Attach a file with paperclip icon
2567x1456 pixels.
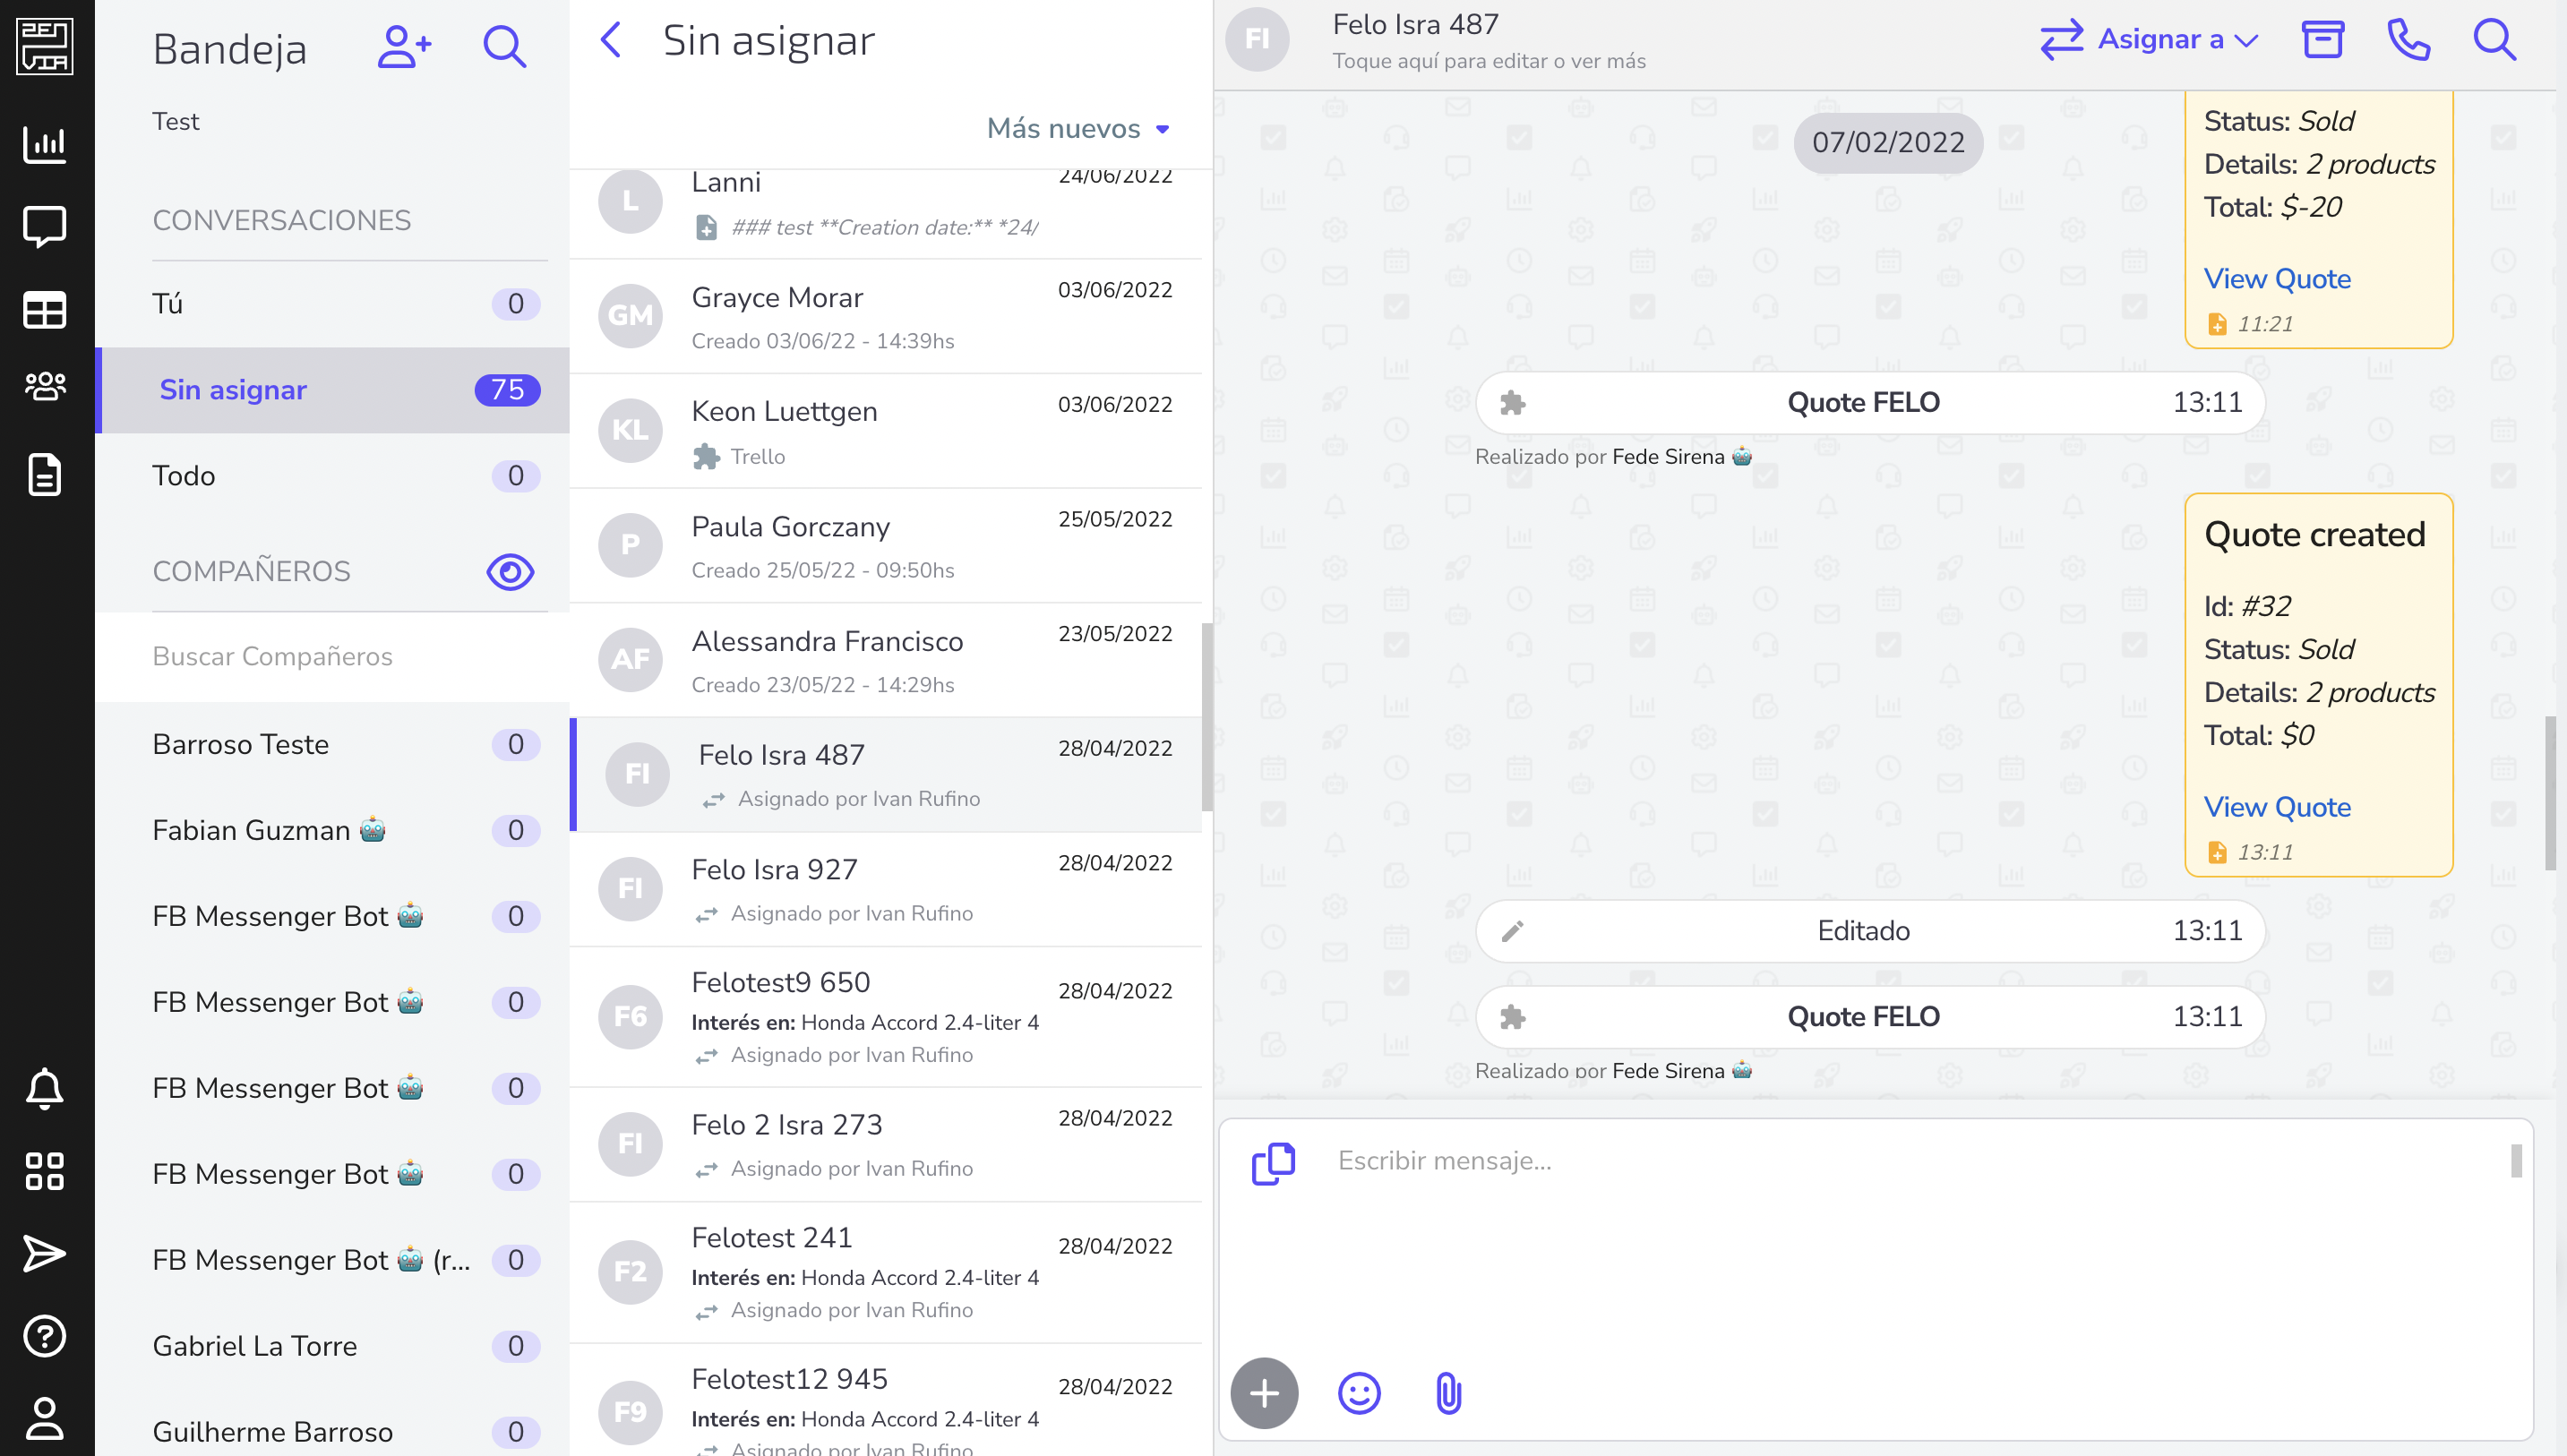(1448, 1393)
